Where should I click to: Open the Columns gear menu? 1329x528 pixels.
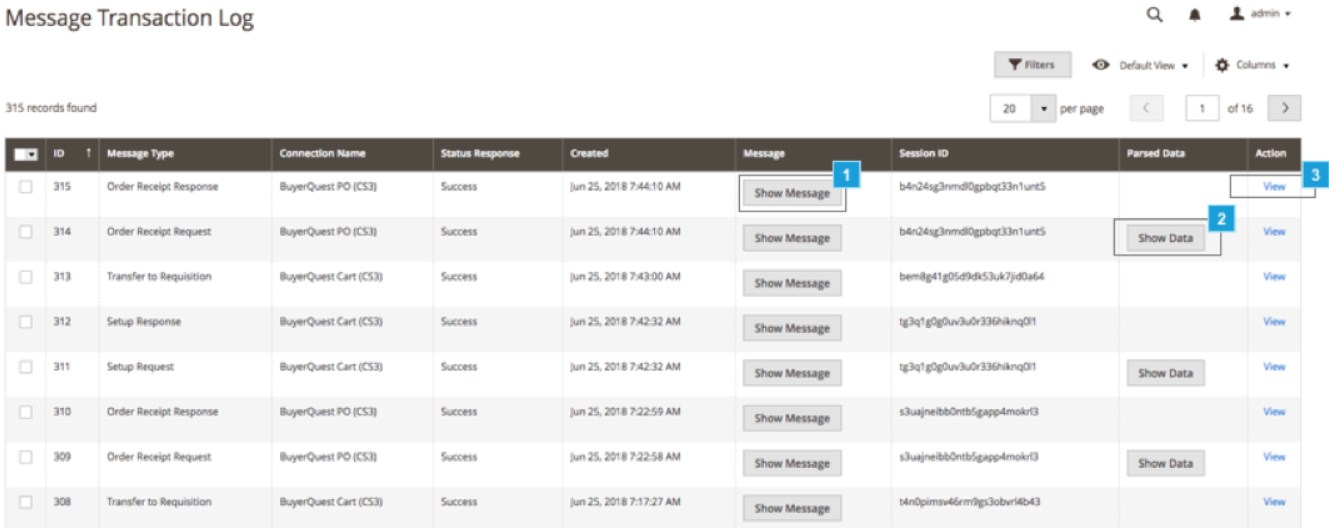click(1251, 65)
